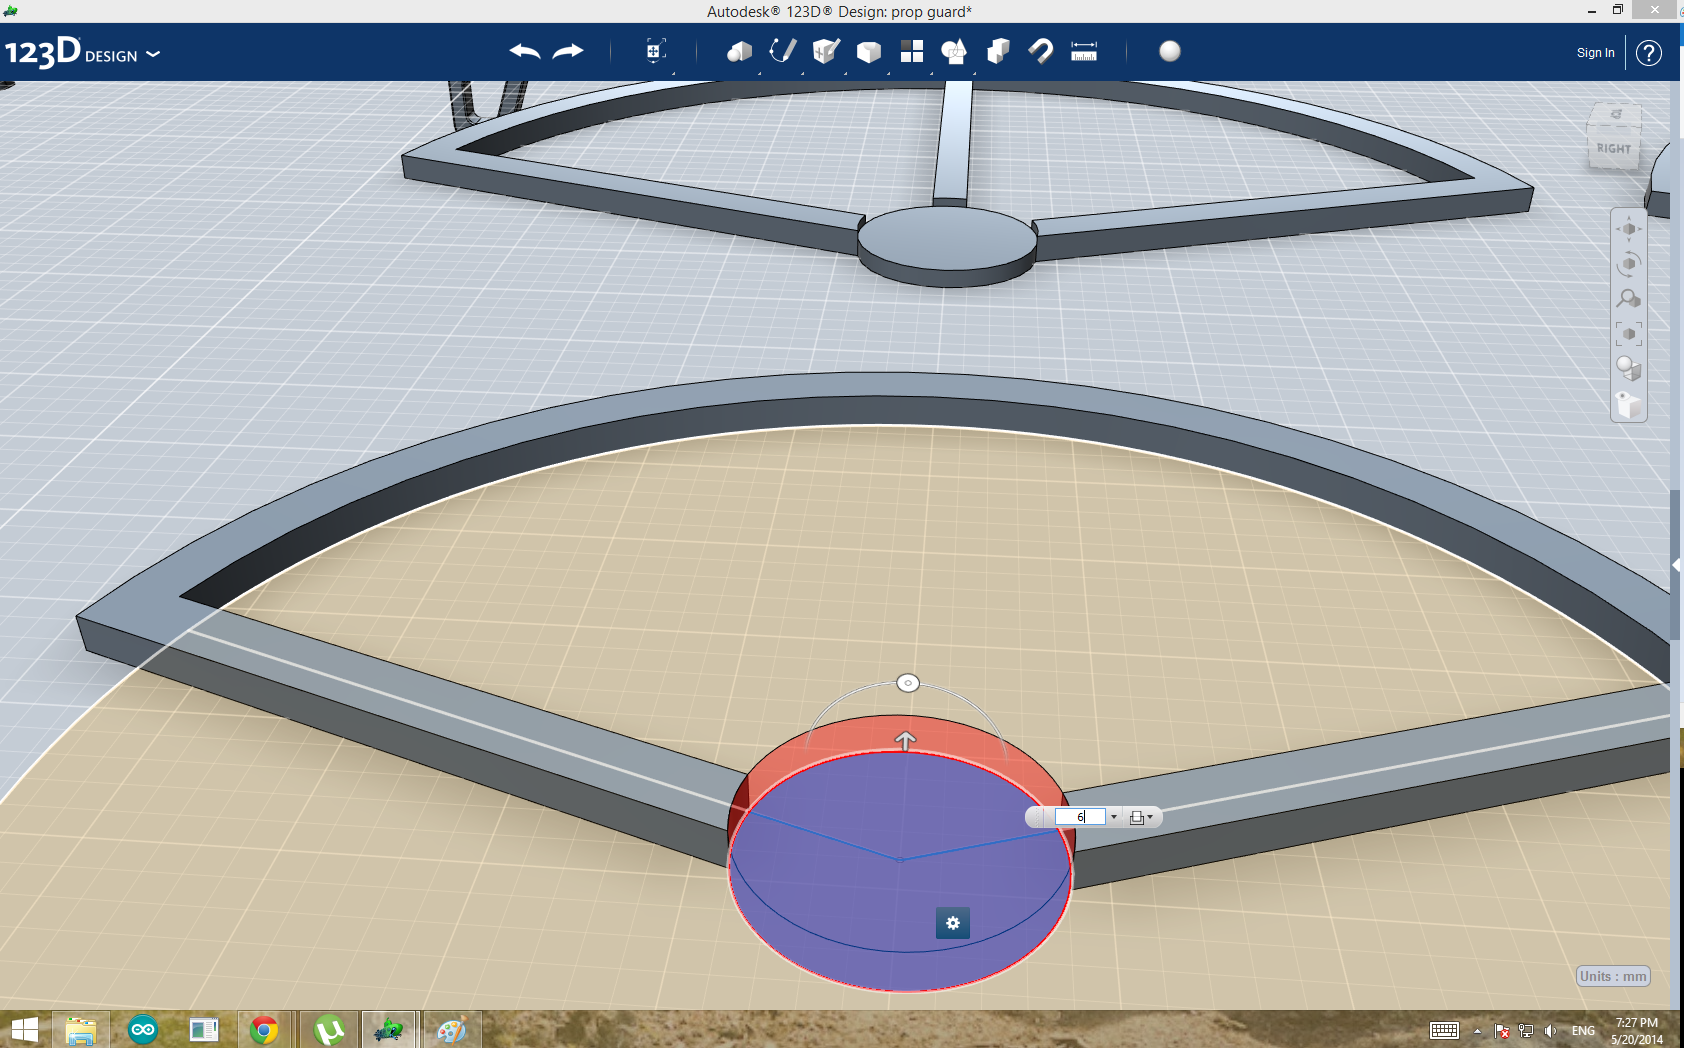1684x1048 pixels.
Task: Click the RIGHT face of view cube
Action: tap(1613, 149)
